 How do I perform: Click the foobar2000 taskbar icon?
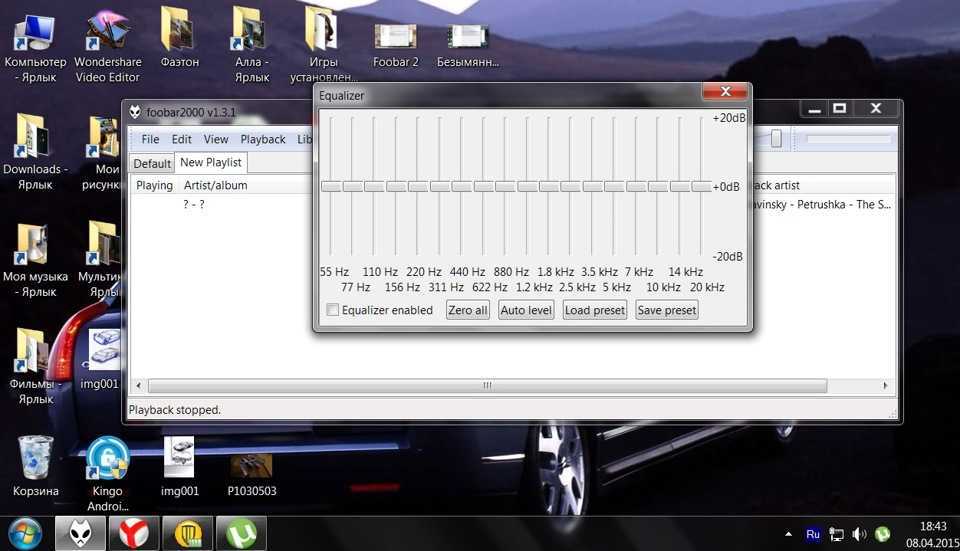pyautogui.click(x=79, y=534)
